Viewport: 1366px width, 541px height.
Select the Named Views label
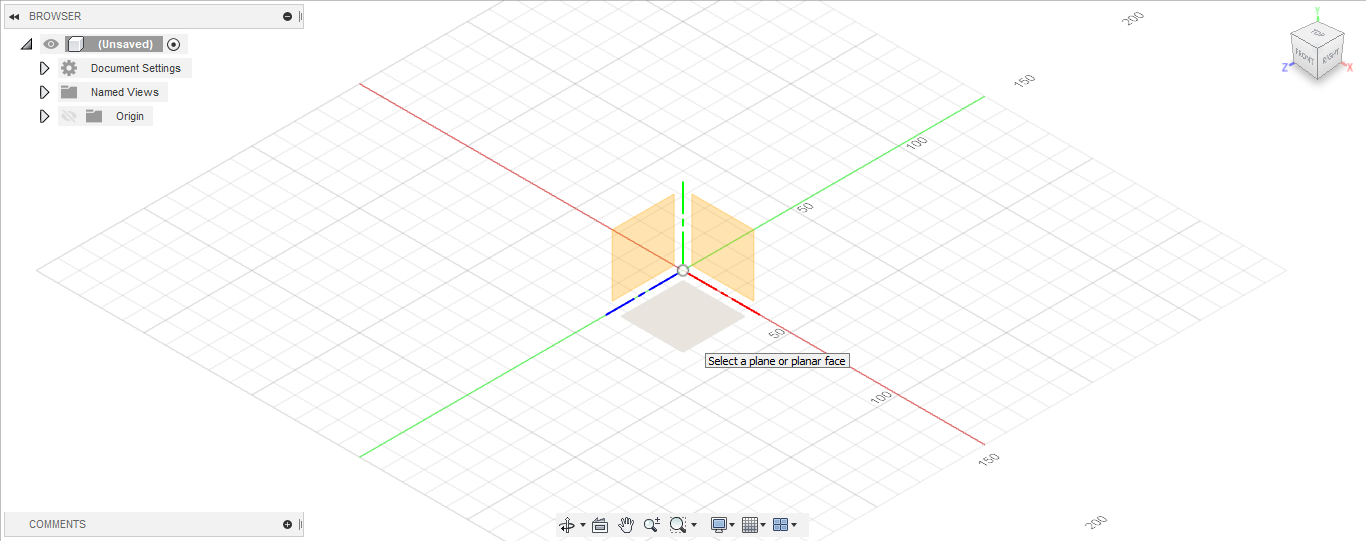click(x=125, y=92)
